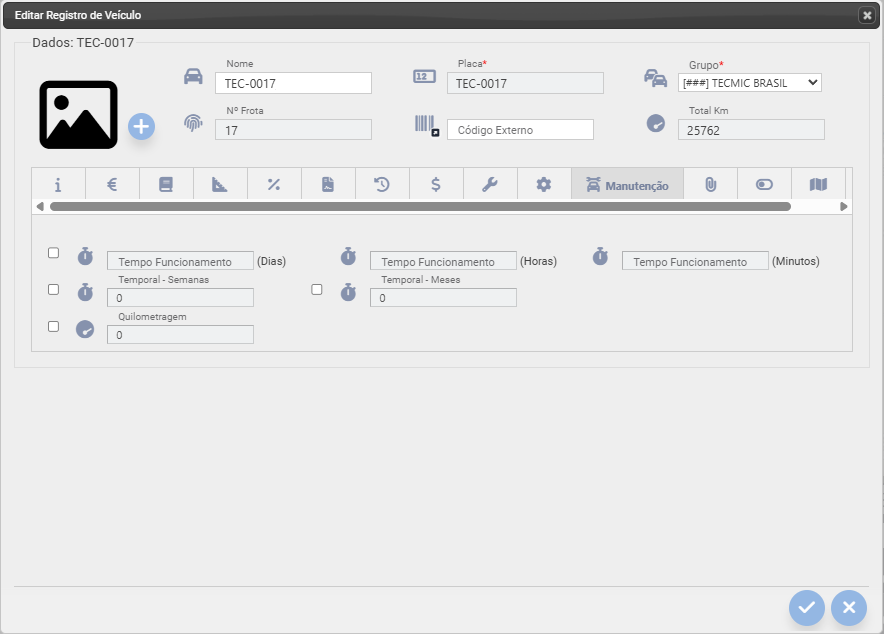Click tab strip right scroll arrow
The height and width of the screenshot is (634, 884).
843,206
